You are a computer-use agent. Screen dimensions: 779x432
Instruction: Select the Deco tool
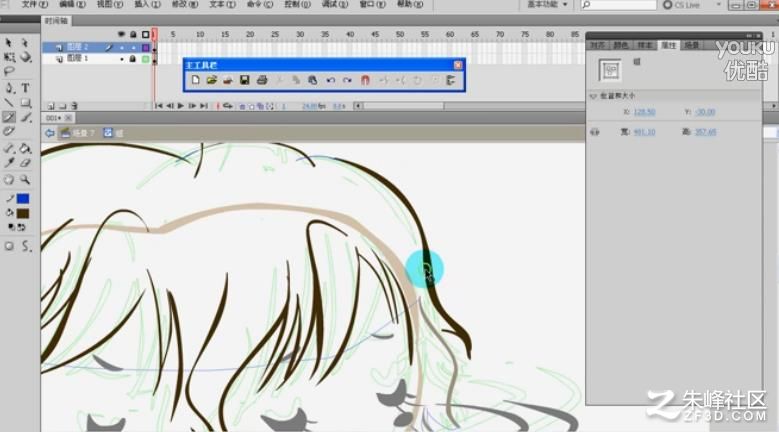coord(8,131)
